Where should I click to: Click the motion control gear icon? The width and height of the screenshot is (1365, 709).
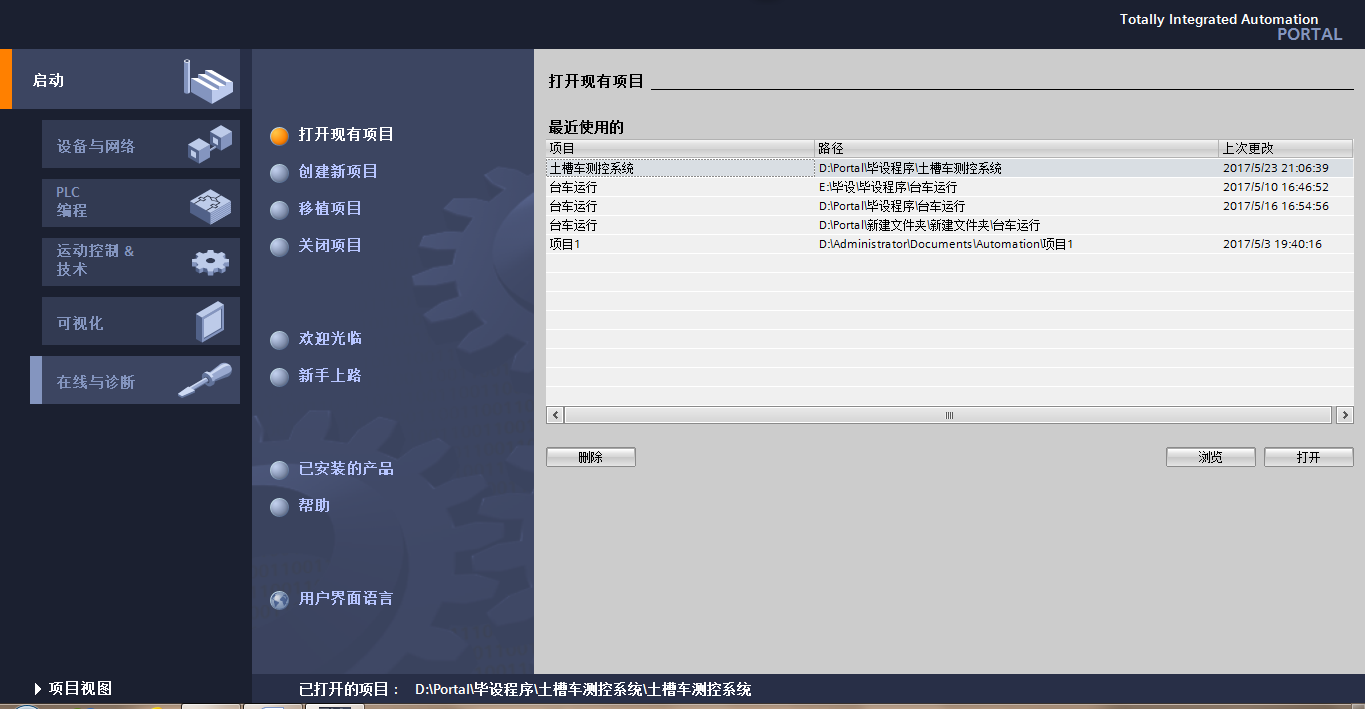(x=210, y=262)
